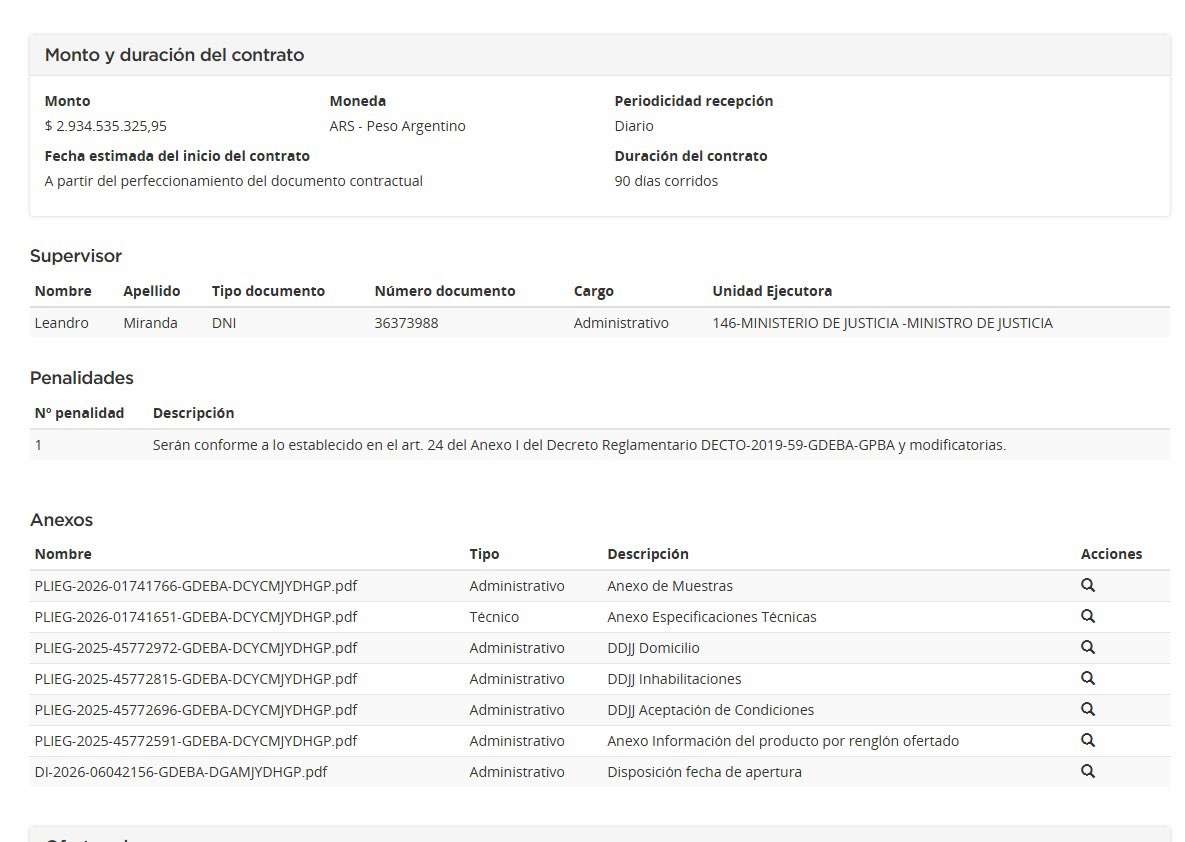
Task: View Anexo Información del producto annex
Action: [1088, 740]
